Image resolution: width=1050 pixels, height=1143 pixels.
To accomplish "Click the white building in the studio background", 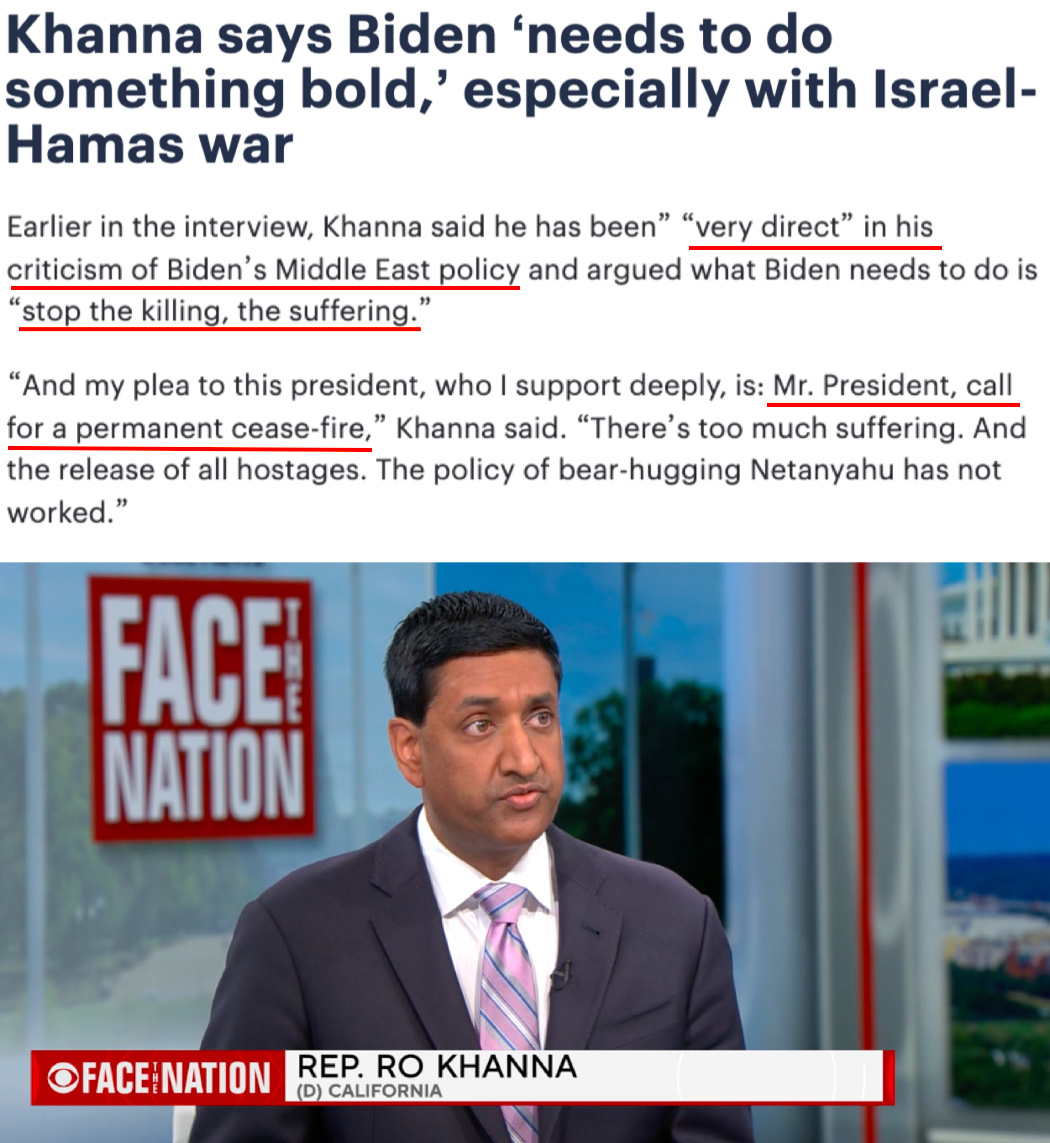I will pyautogui.click(x=995, y=612).
